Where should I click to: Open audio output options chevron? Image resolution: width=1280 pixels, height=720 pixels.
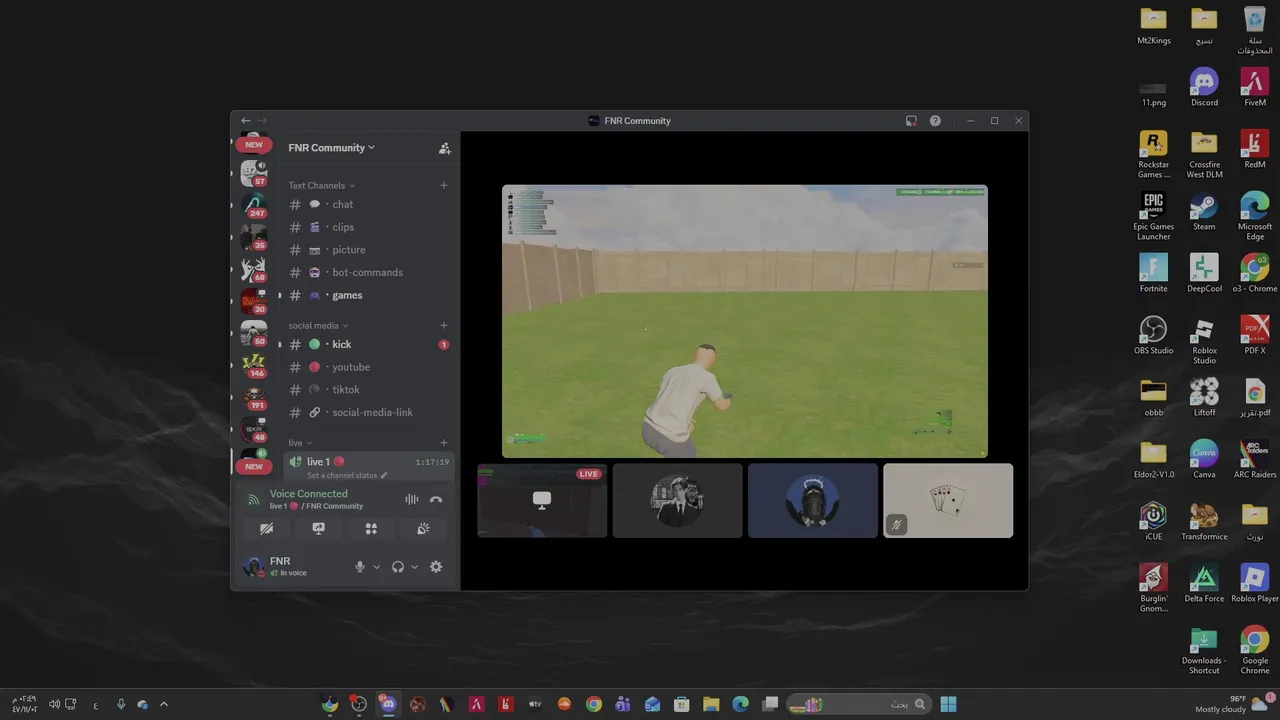pos(414,567)
